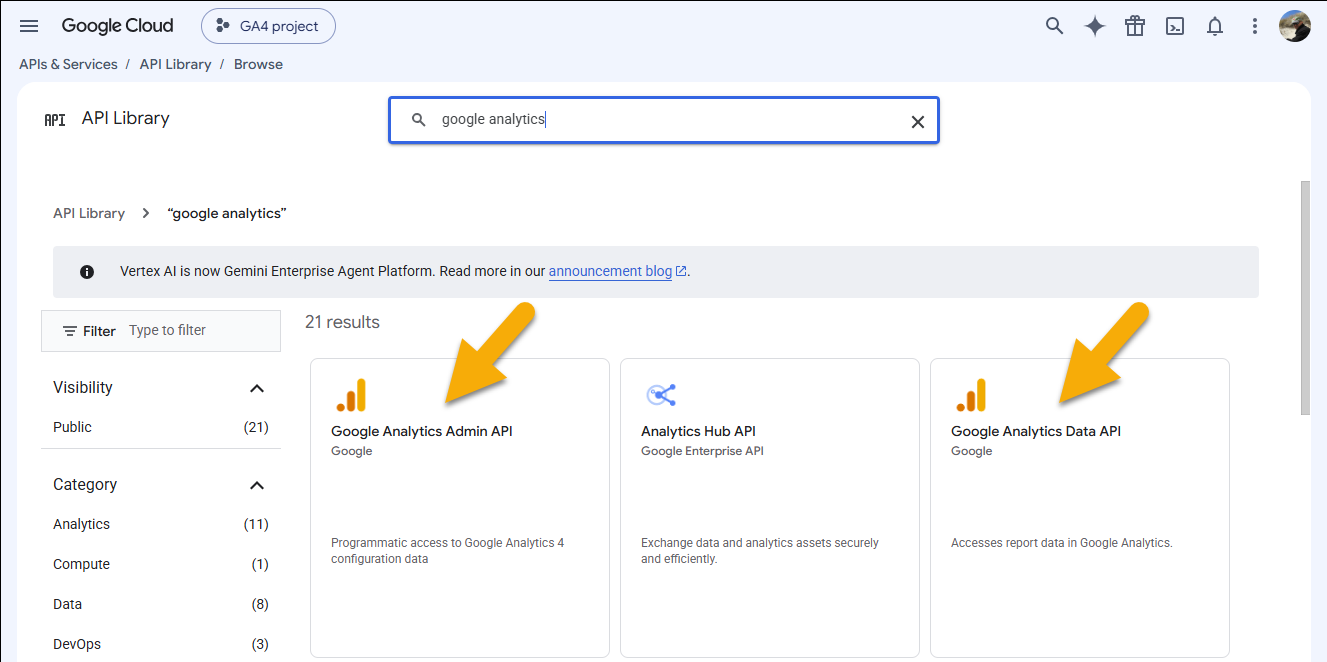Activate the Cloud Shell terminal icon

[1175, 27]
